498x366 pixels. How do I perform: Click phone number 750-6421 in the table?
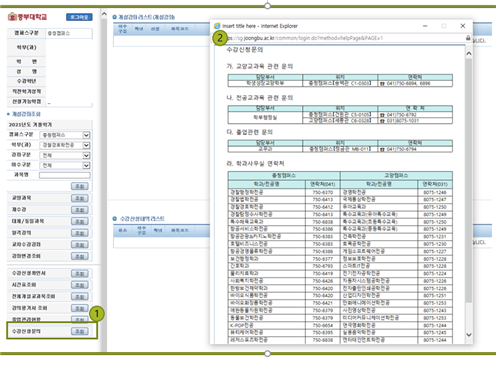tap(323, 303)
